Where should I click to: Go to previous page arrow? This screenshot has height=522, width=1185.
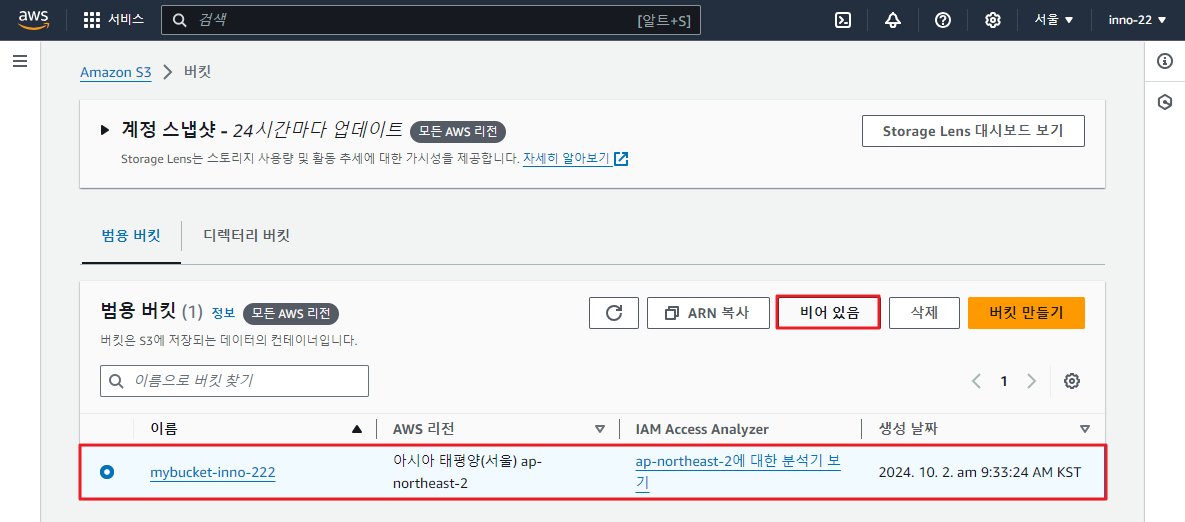point(976,381)
